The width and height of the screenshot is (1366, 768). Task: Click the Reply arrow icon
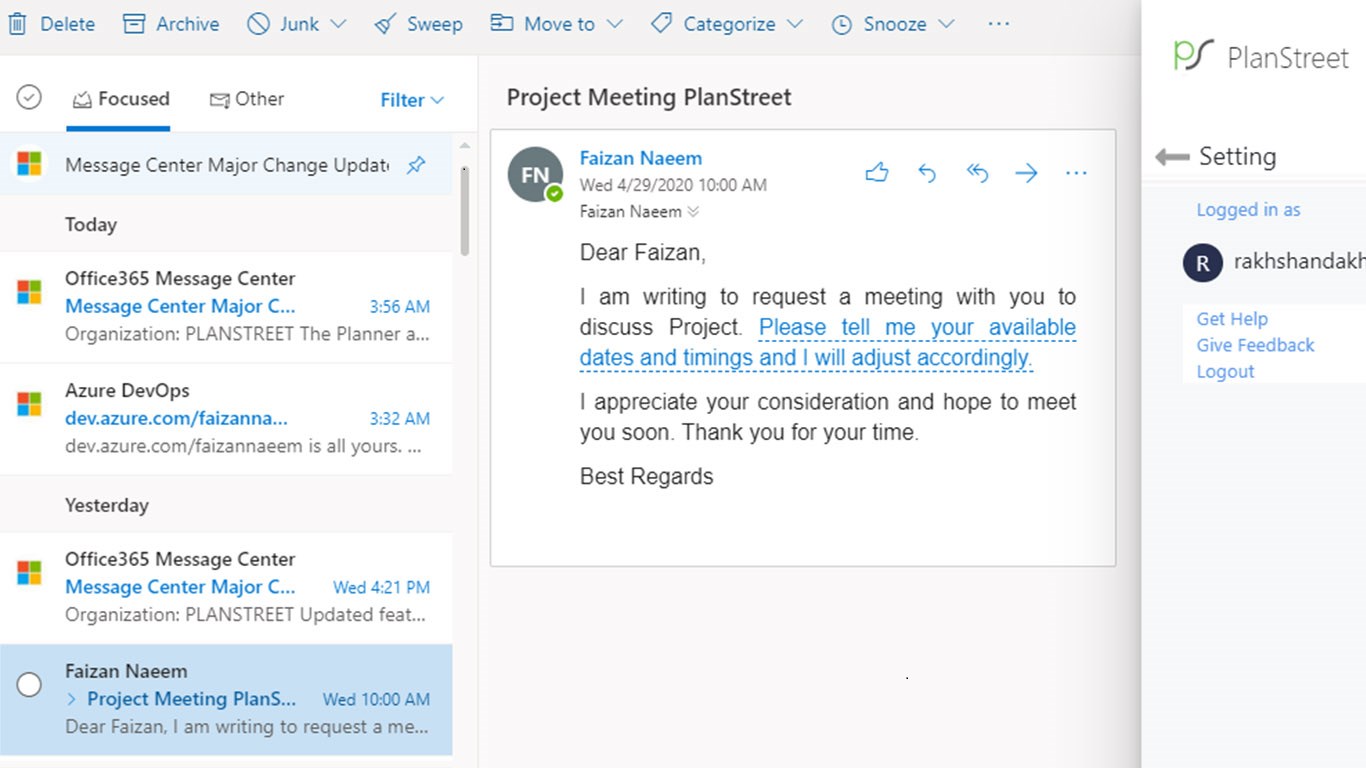tap(927, 173)
